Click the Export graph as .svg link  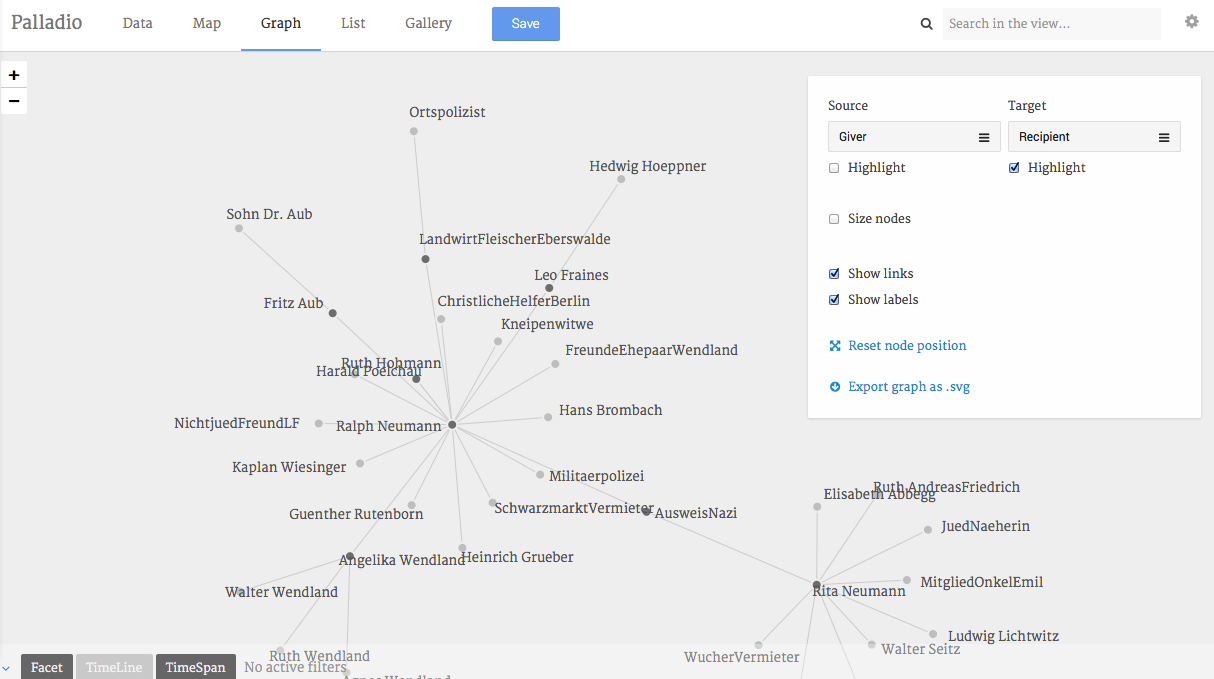(x=908, y=386)
